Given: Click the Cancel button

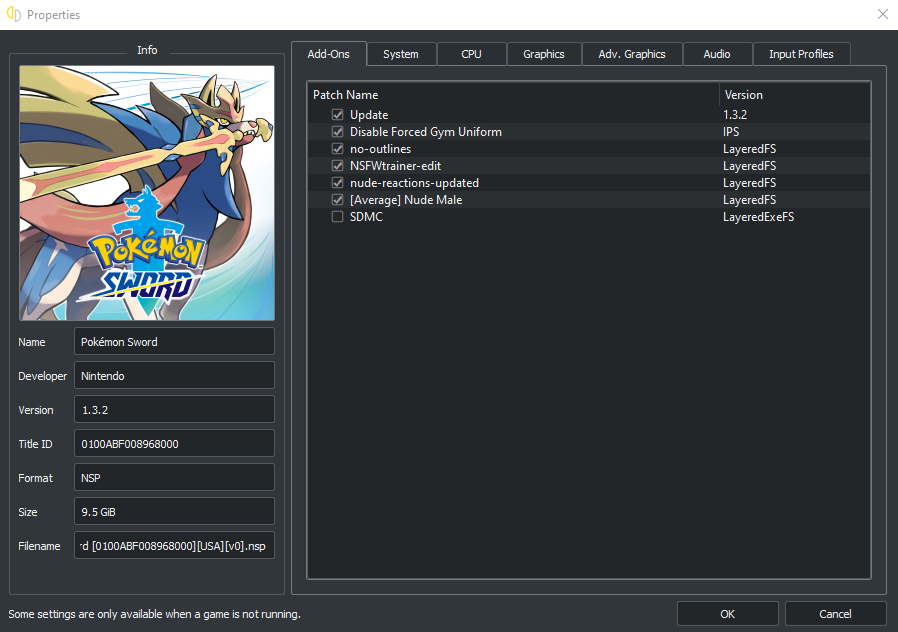Looking at the screenshot, I should (x=835, y=614).
